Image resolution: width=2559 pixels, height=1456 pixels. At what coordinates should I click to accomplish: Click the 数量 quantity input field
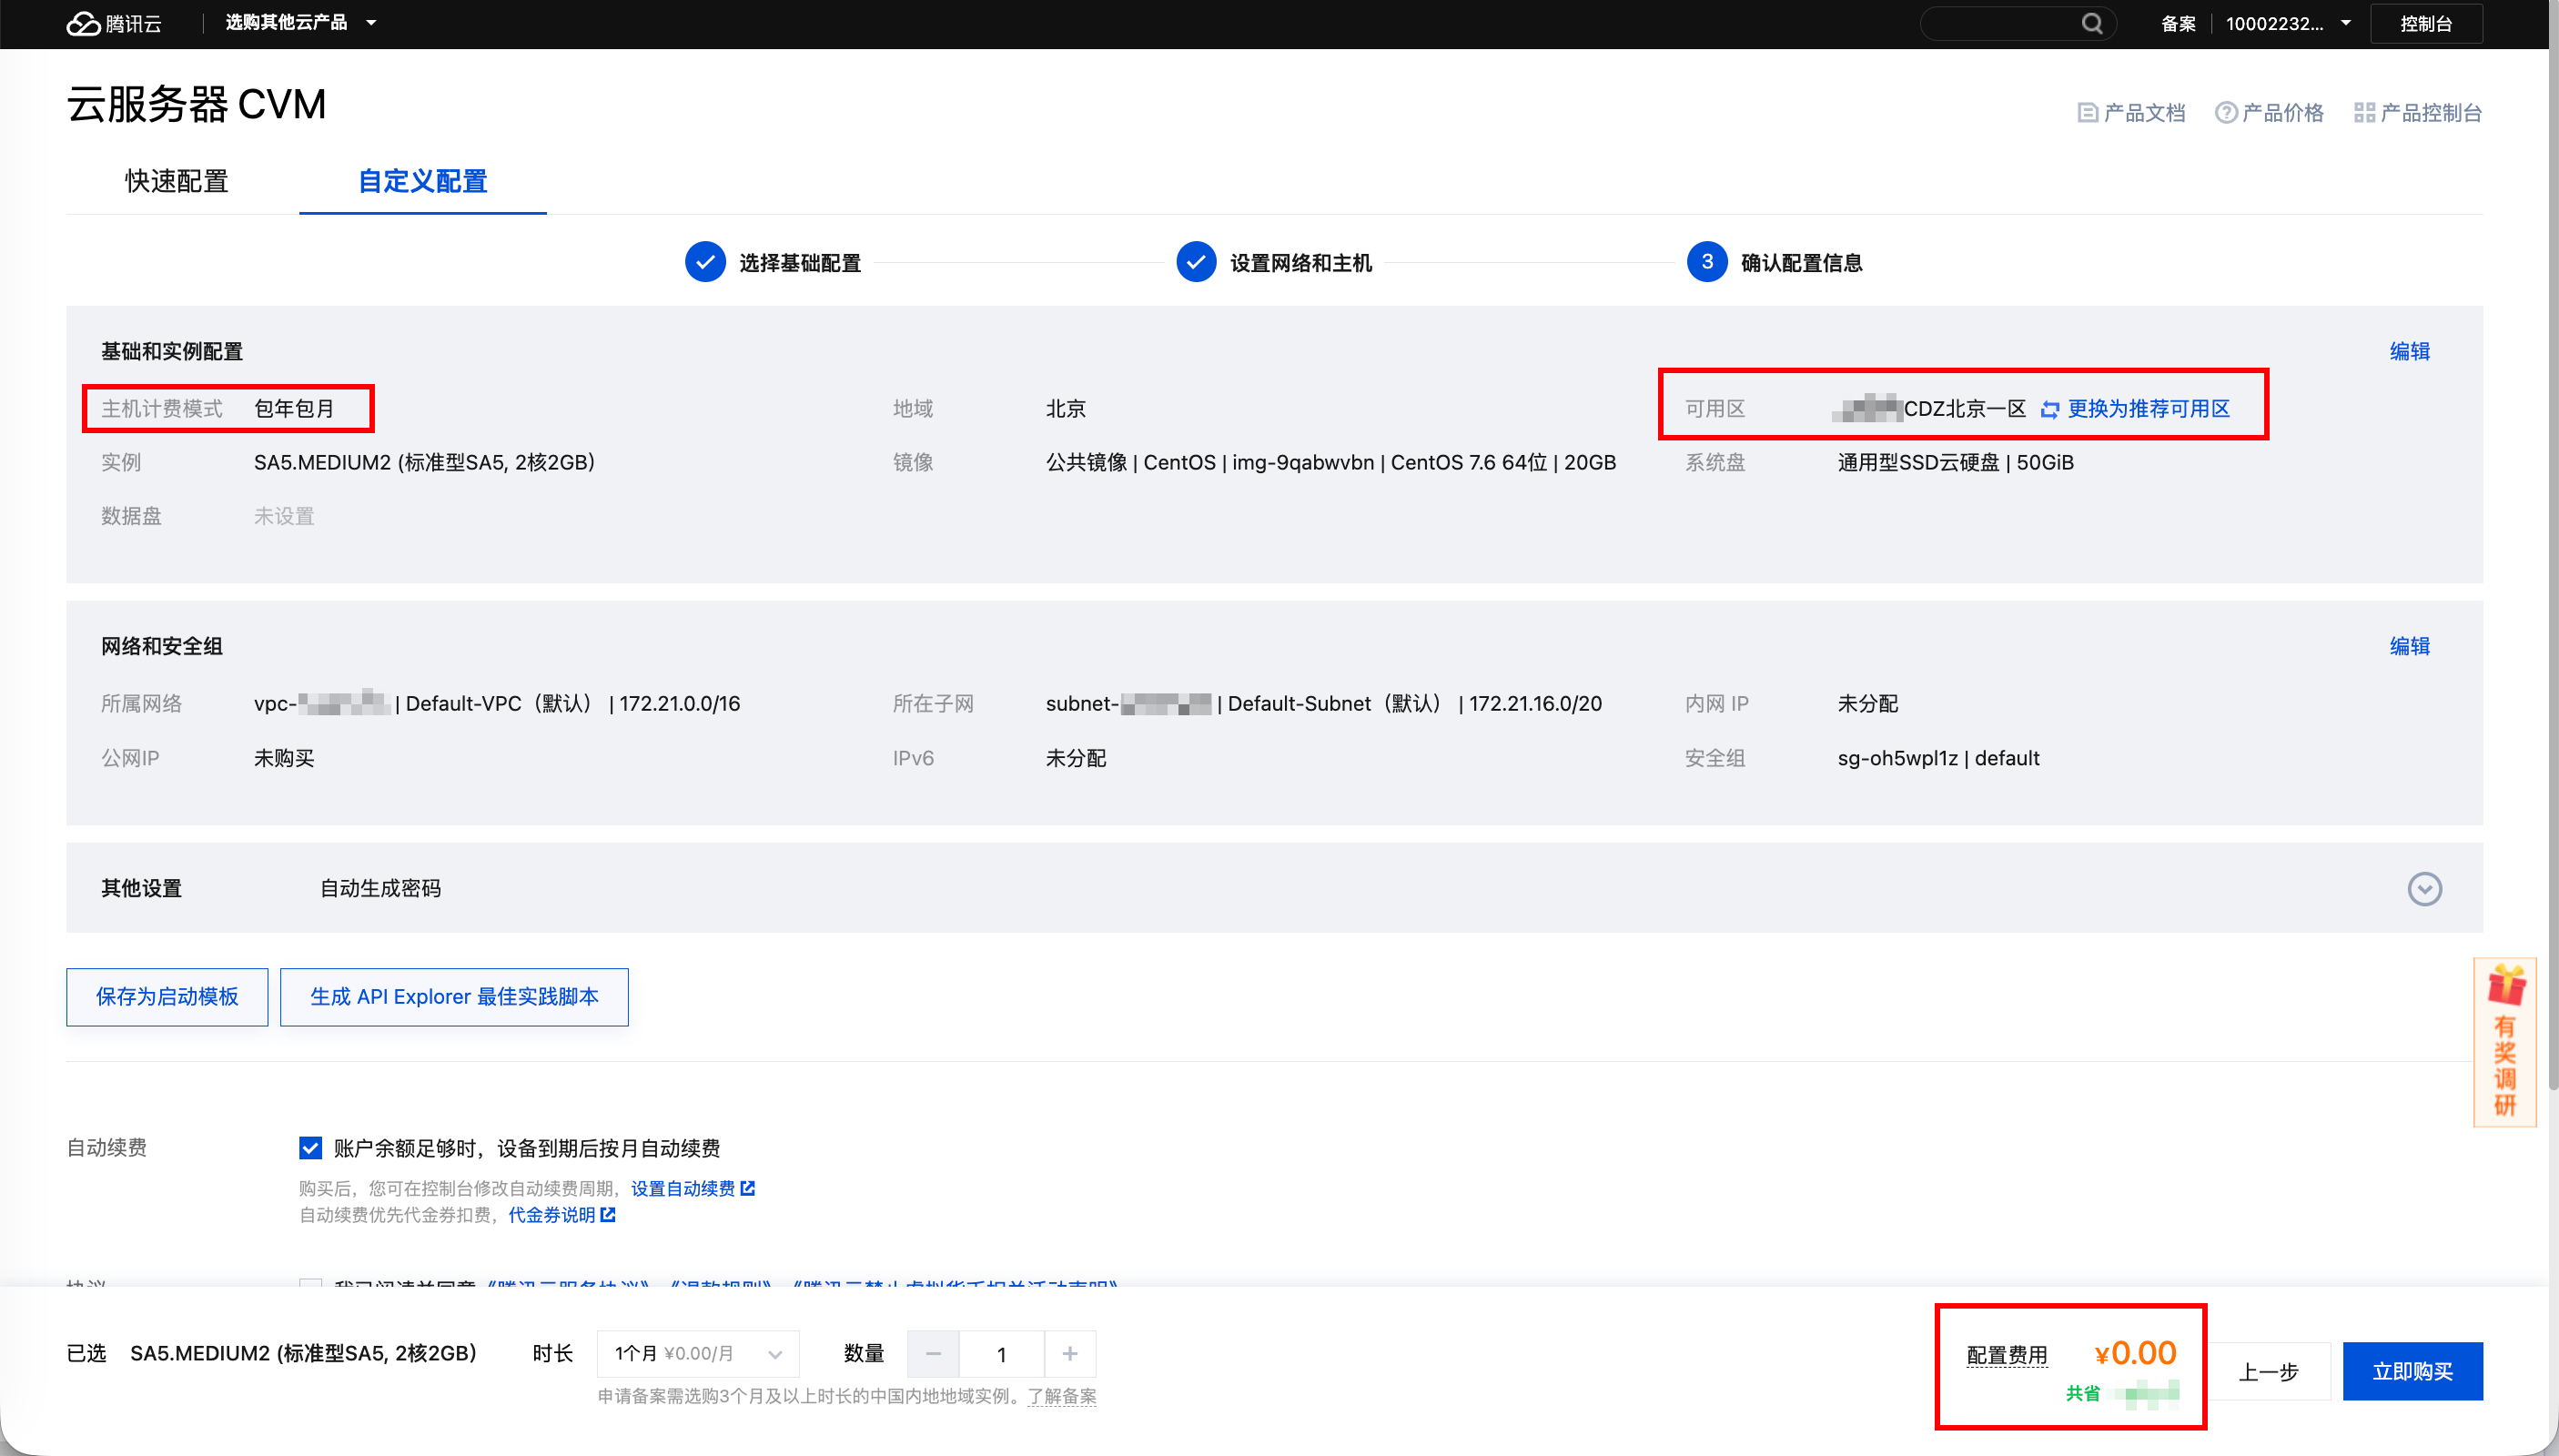[x=1001, y=1354]
